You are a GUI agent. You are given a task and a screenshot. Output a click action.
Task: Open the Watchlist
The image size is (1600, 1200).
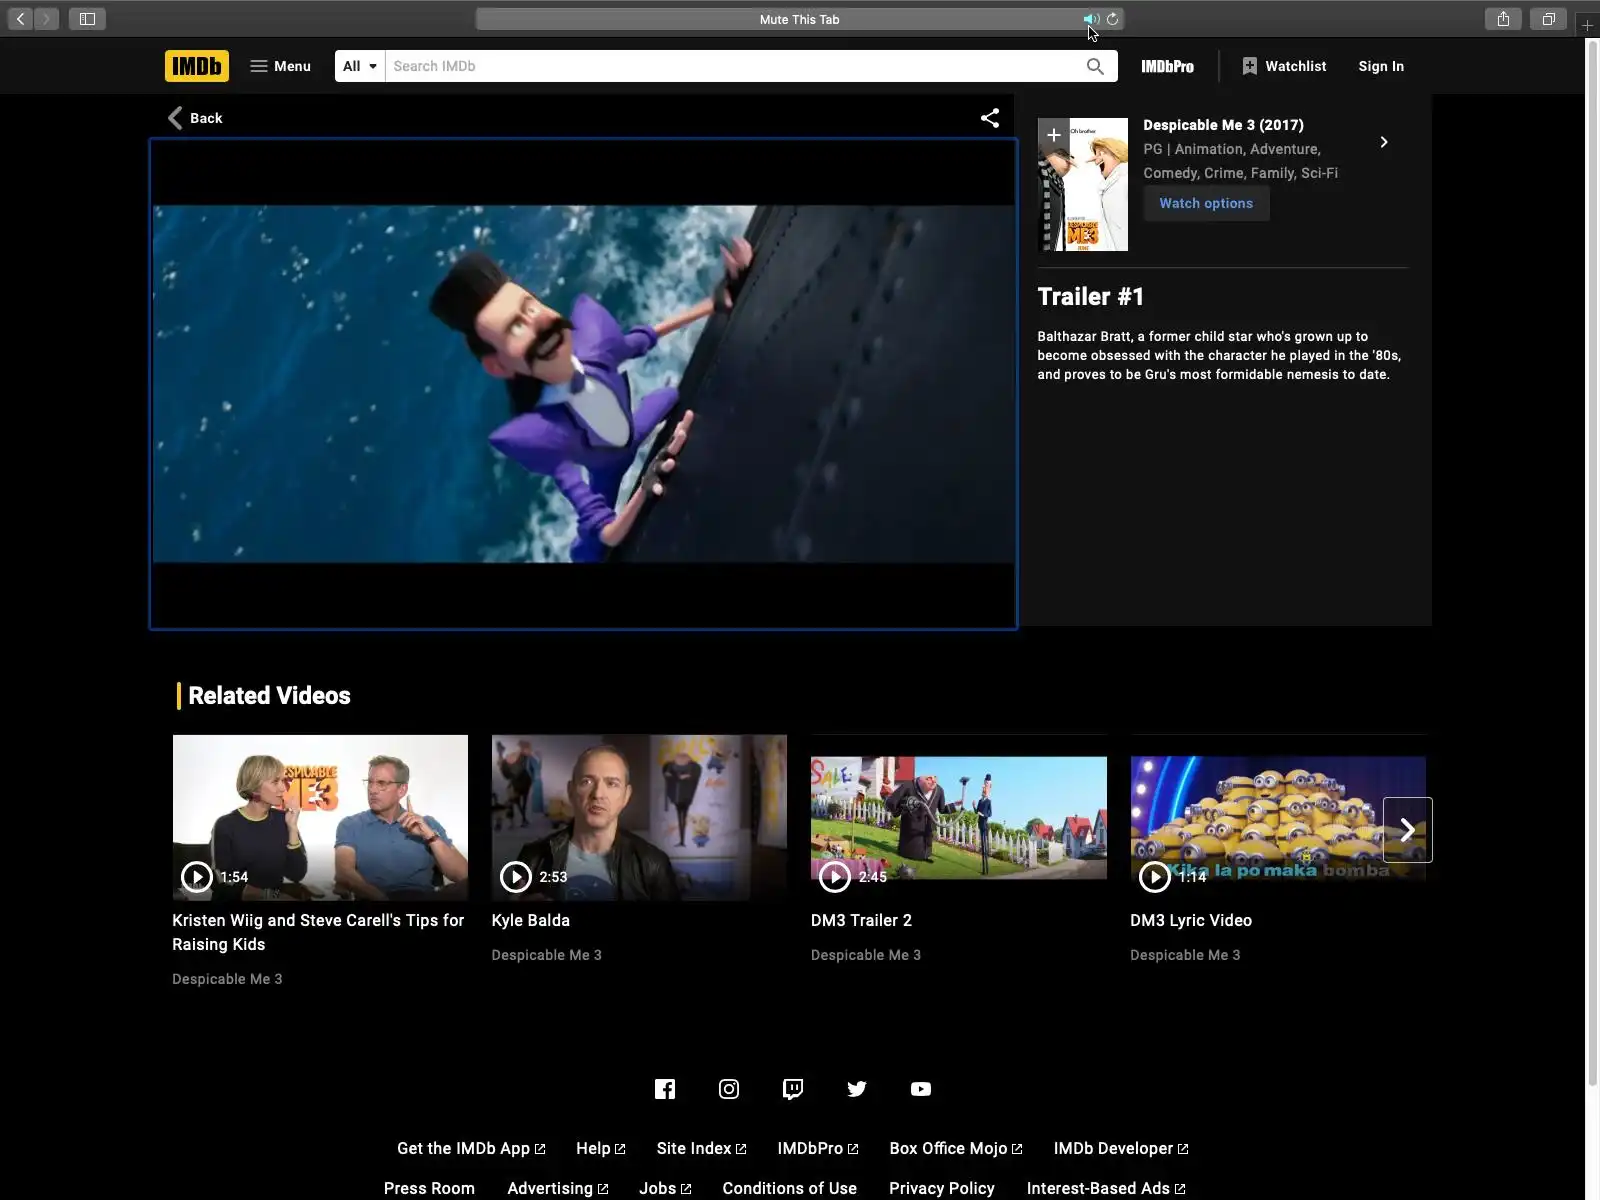point(1284,66)
